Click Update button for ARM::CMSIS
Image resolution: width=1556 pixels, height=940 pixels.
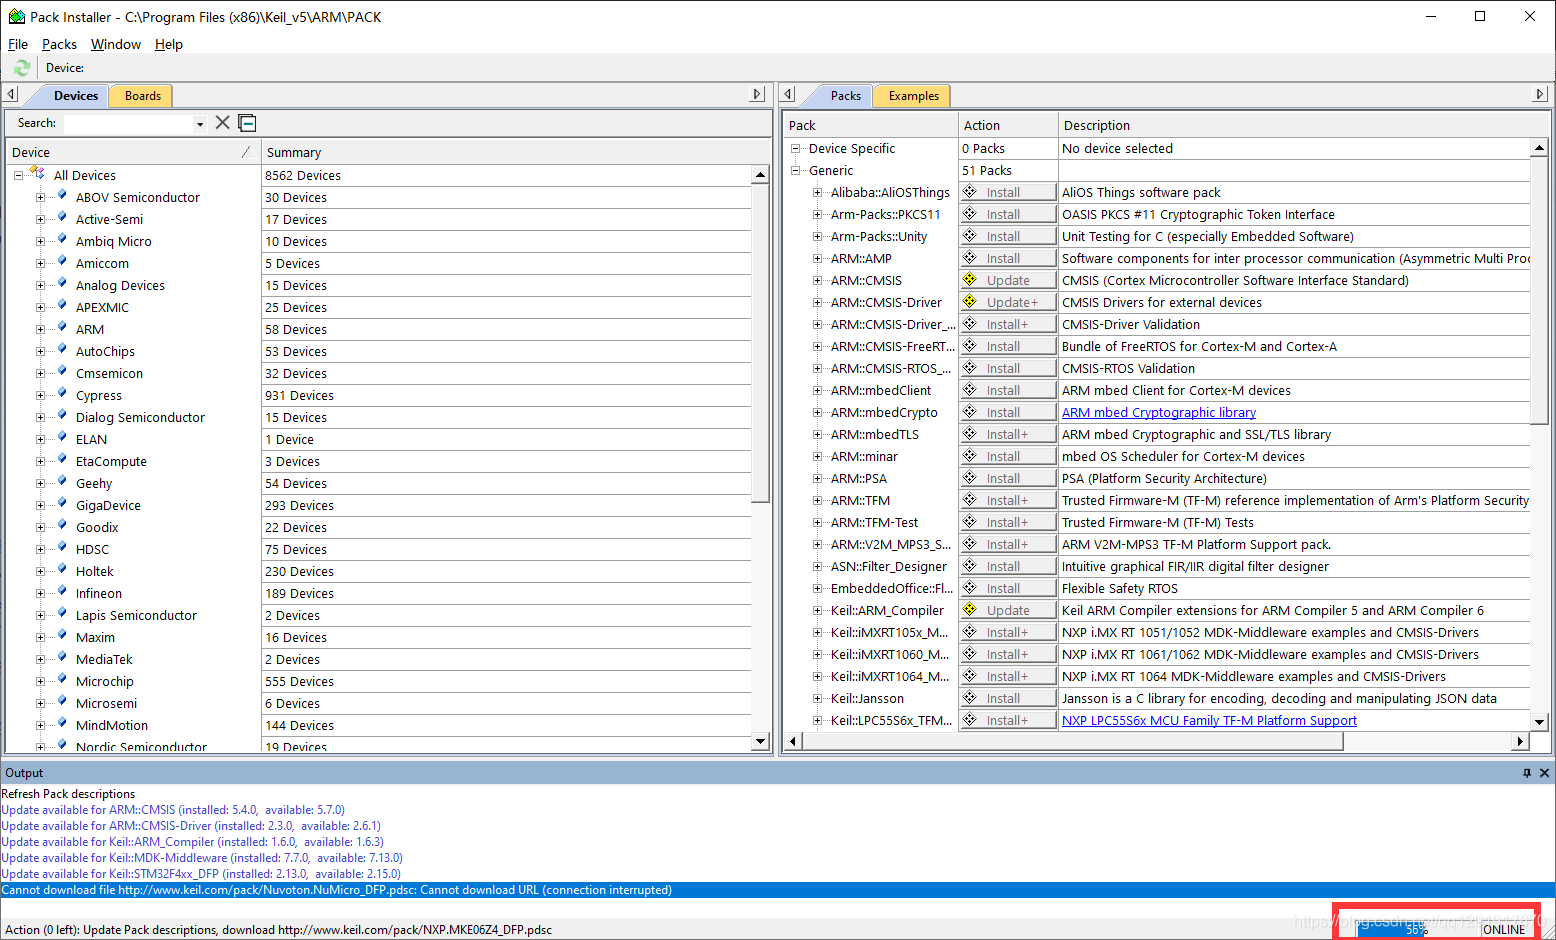coord(1008,280)
